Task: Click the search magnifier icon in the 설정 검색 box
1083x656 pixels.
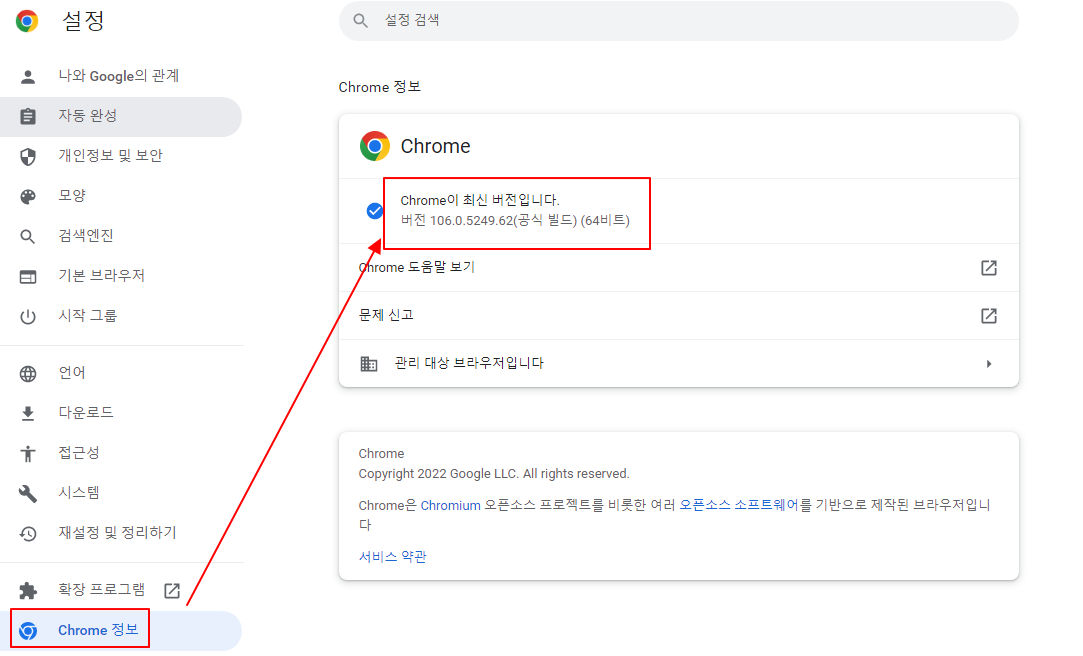Action: click(x=360, y=21)
